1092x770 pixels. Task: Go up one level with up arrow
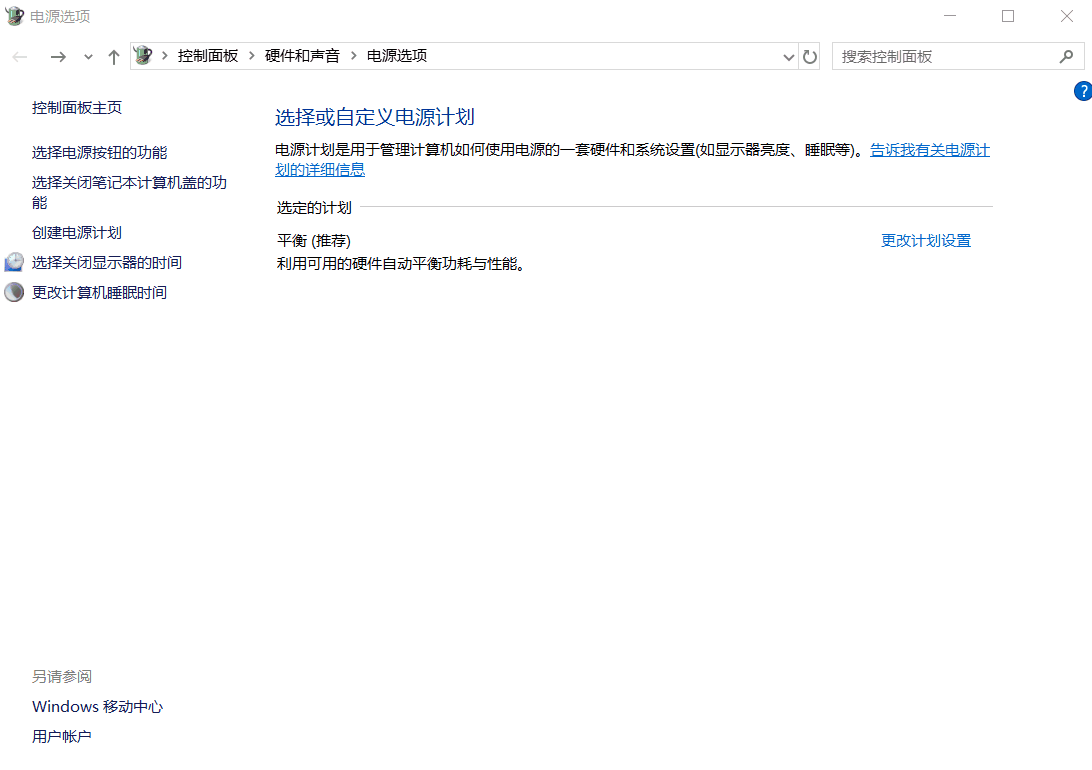point(113,57)
